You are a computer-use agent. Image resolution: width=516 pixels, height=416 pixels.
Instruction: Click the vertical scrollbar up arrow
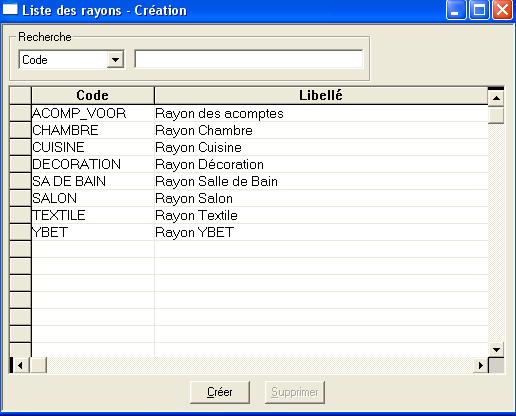(496, 98)
